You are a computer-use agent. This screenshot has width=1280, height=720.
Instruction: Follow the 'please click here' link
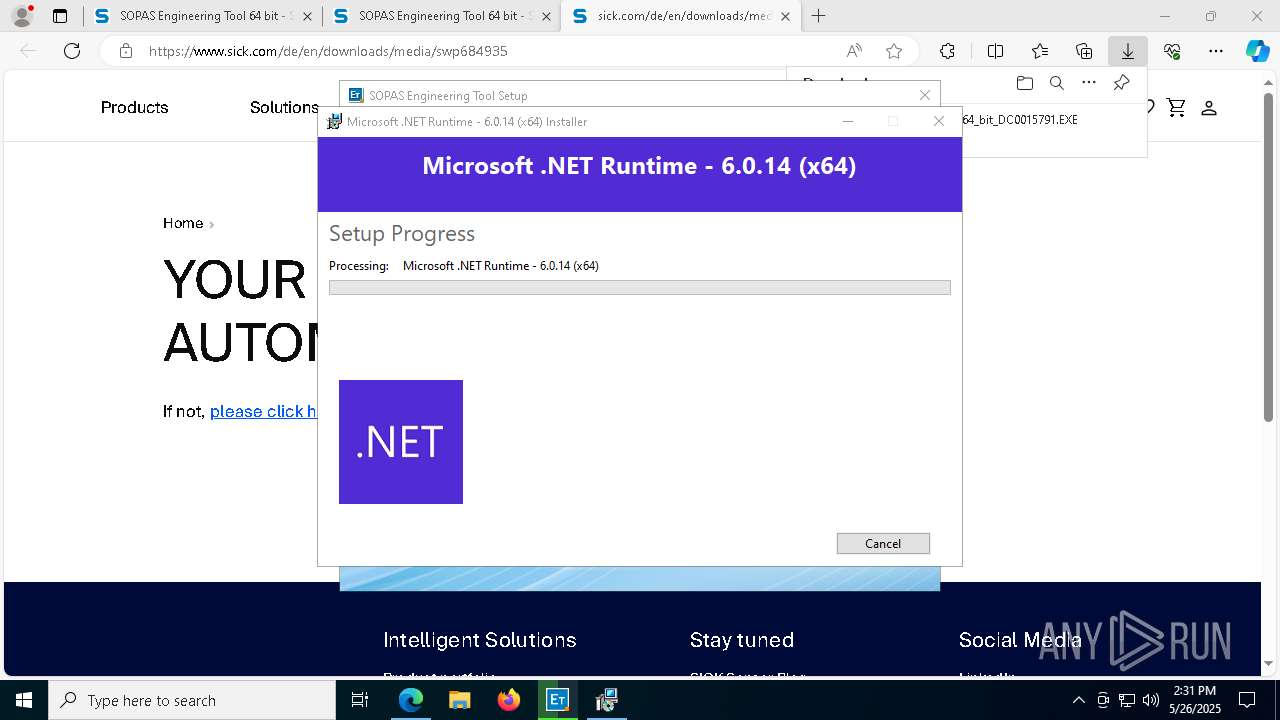pyautogui.click(x=264, y=411)
